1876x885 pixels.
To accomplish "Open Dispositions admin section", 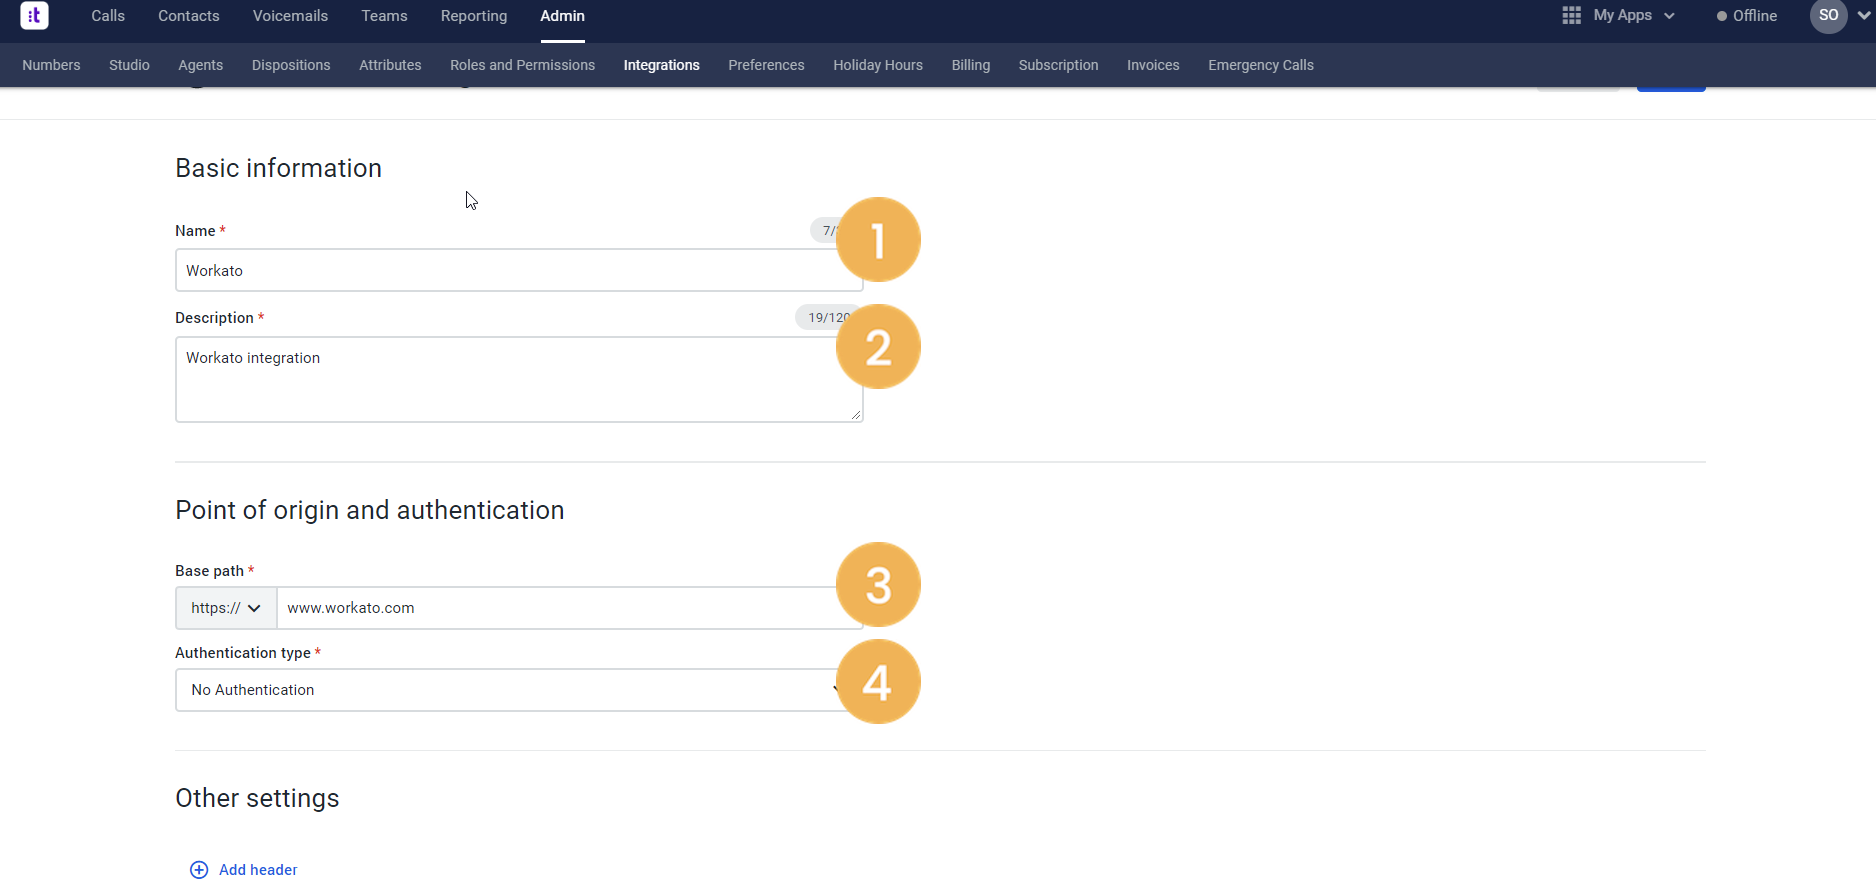I will (x=291, y=65).
